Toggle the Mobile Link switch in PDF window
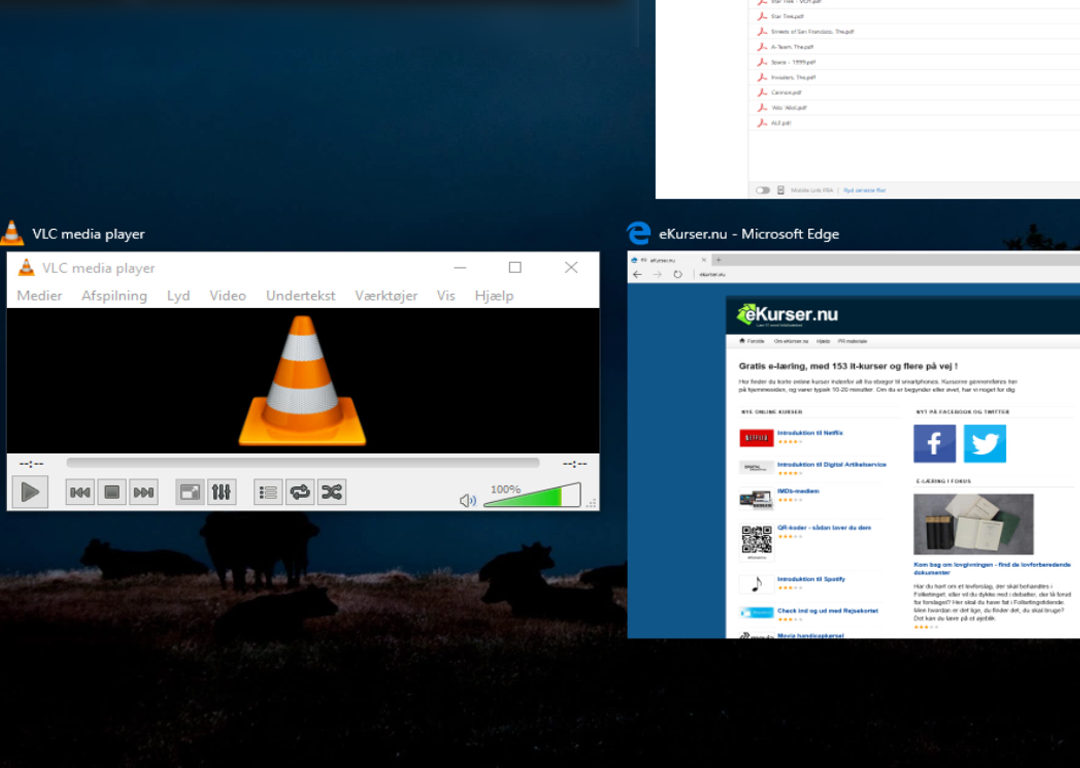The width and height of the screenshot is (1080, 768). 762,190
